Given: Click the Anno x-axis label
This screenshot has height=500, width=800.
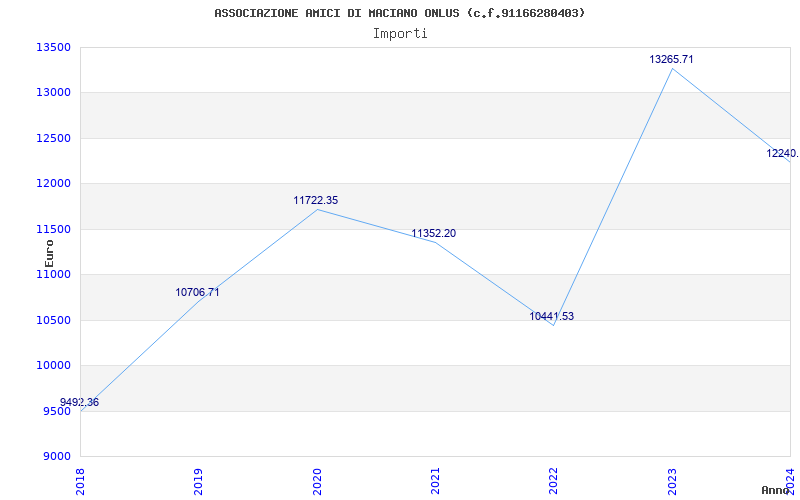Looking at the screenshot, I should [x=776, y=490].
